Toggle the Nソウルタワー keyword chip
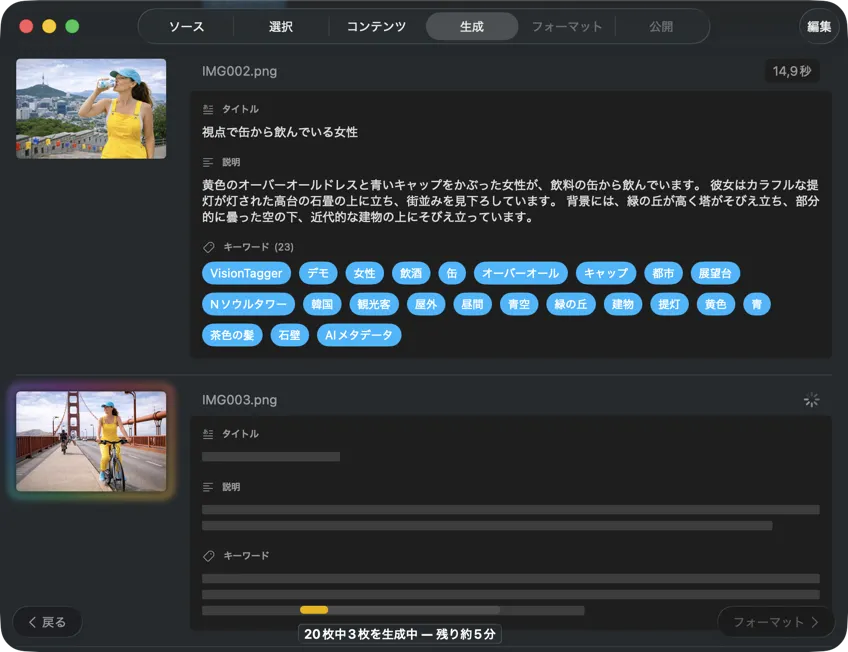The width and height of the screenshot is (848, 652). 248,304
